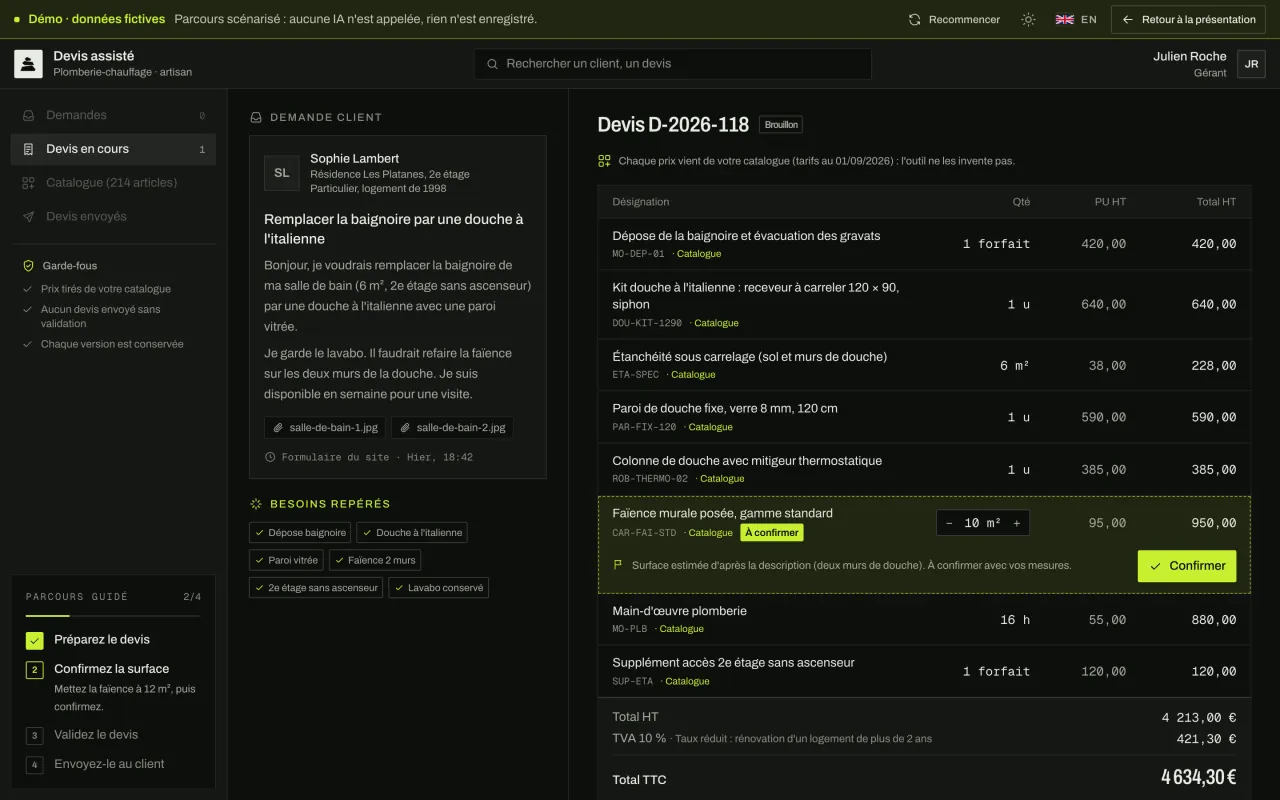
Task: Increase faïence quantity with plus
Action: (1017, 523)
